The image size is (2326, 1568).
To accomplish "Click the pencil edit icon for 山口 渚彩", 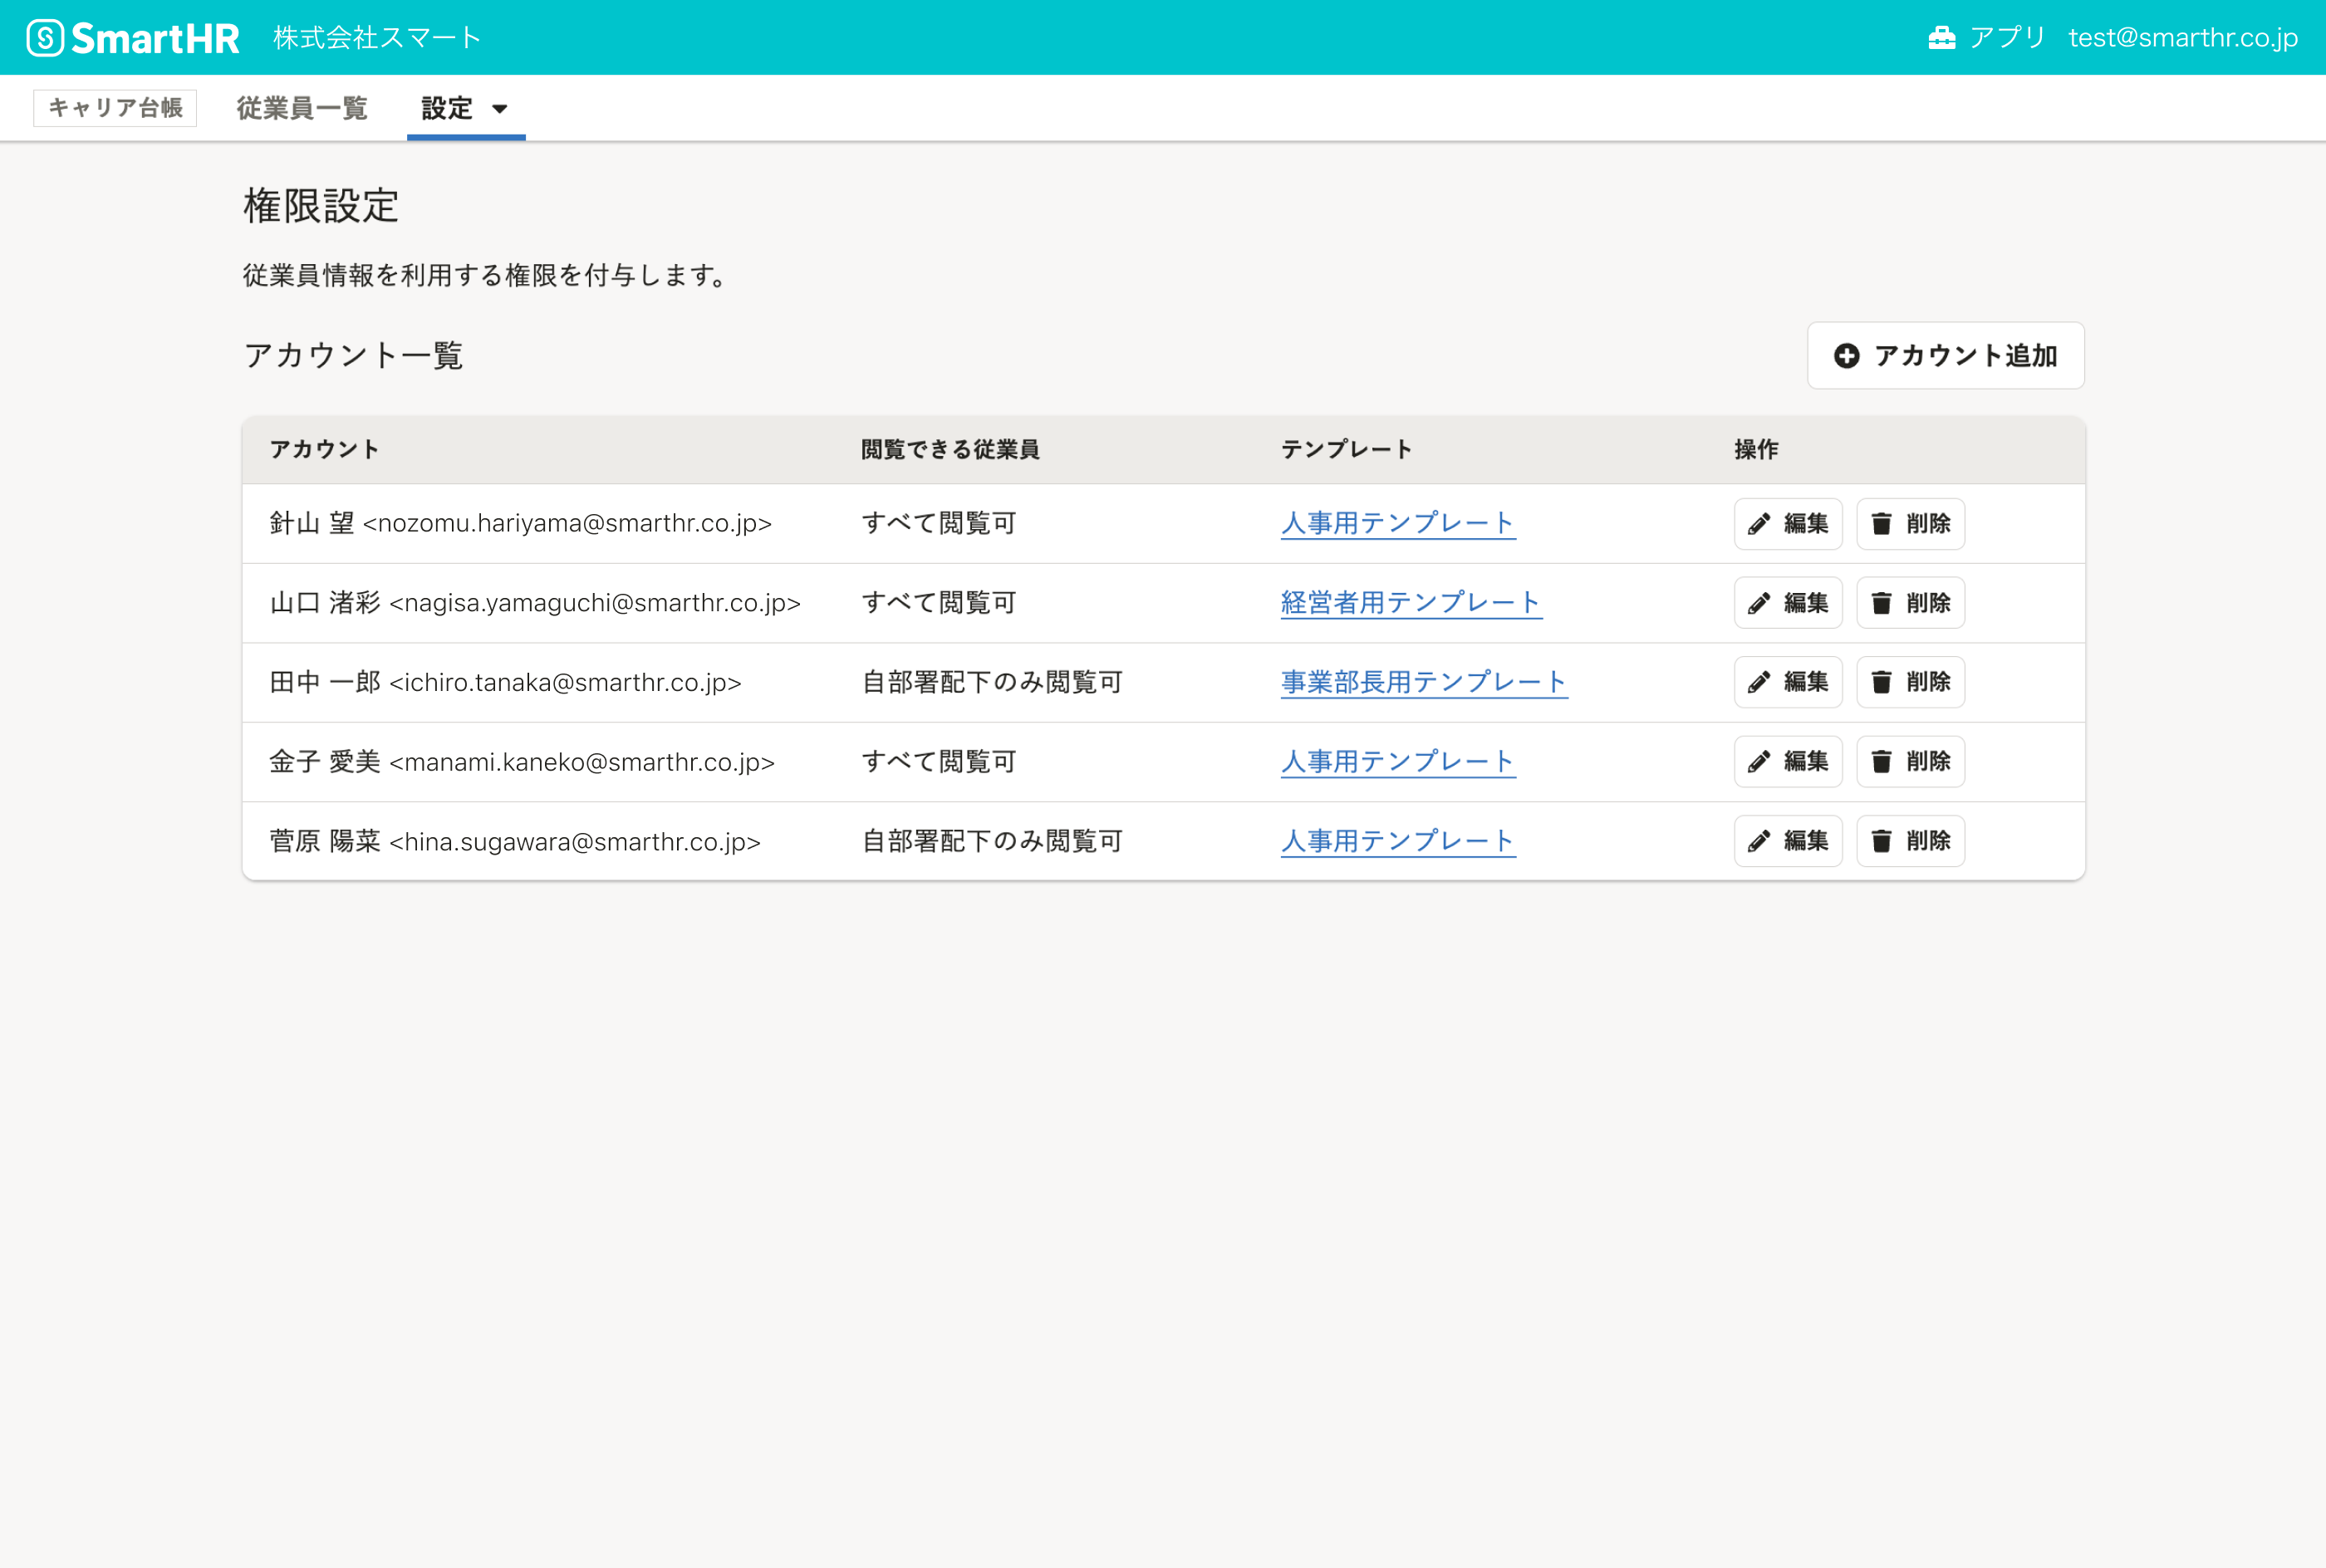I will 1759,603.
